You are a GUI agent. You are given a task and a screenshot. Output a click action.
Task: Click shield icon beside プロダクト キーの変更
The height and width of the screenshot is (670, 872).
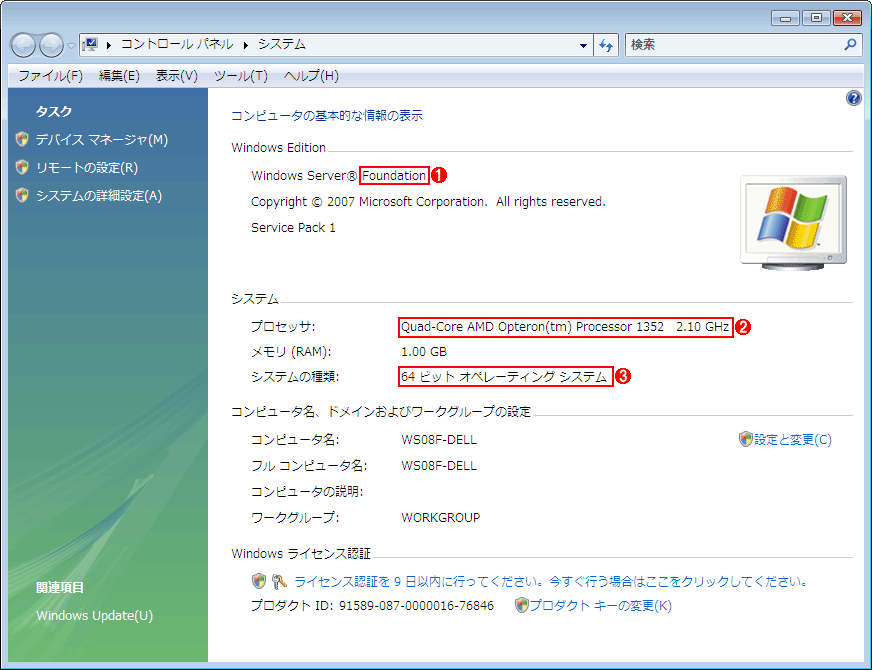tap(522, 605)
